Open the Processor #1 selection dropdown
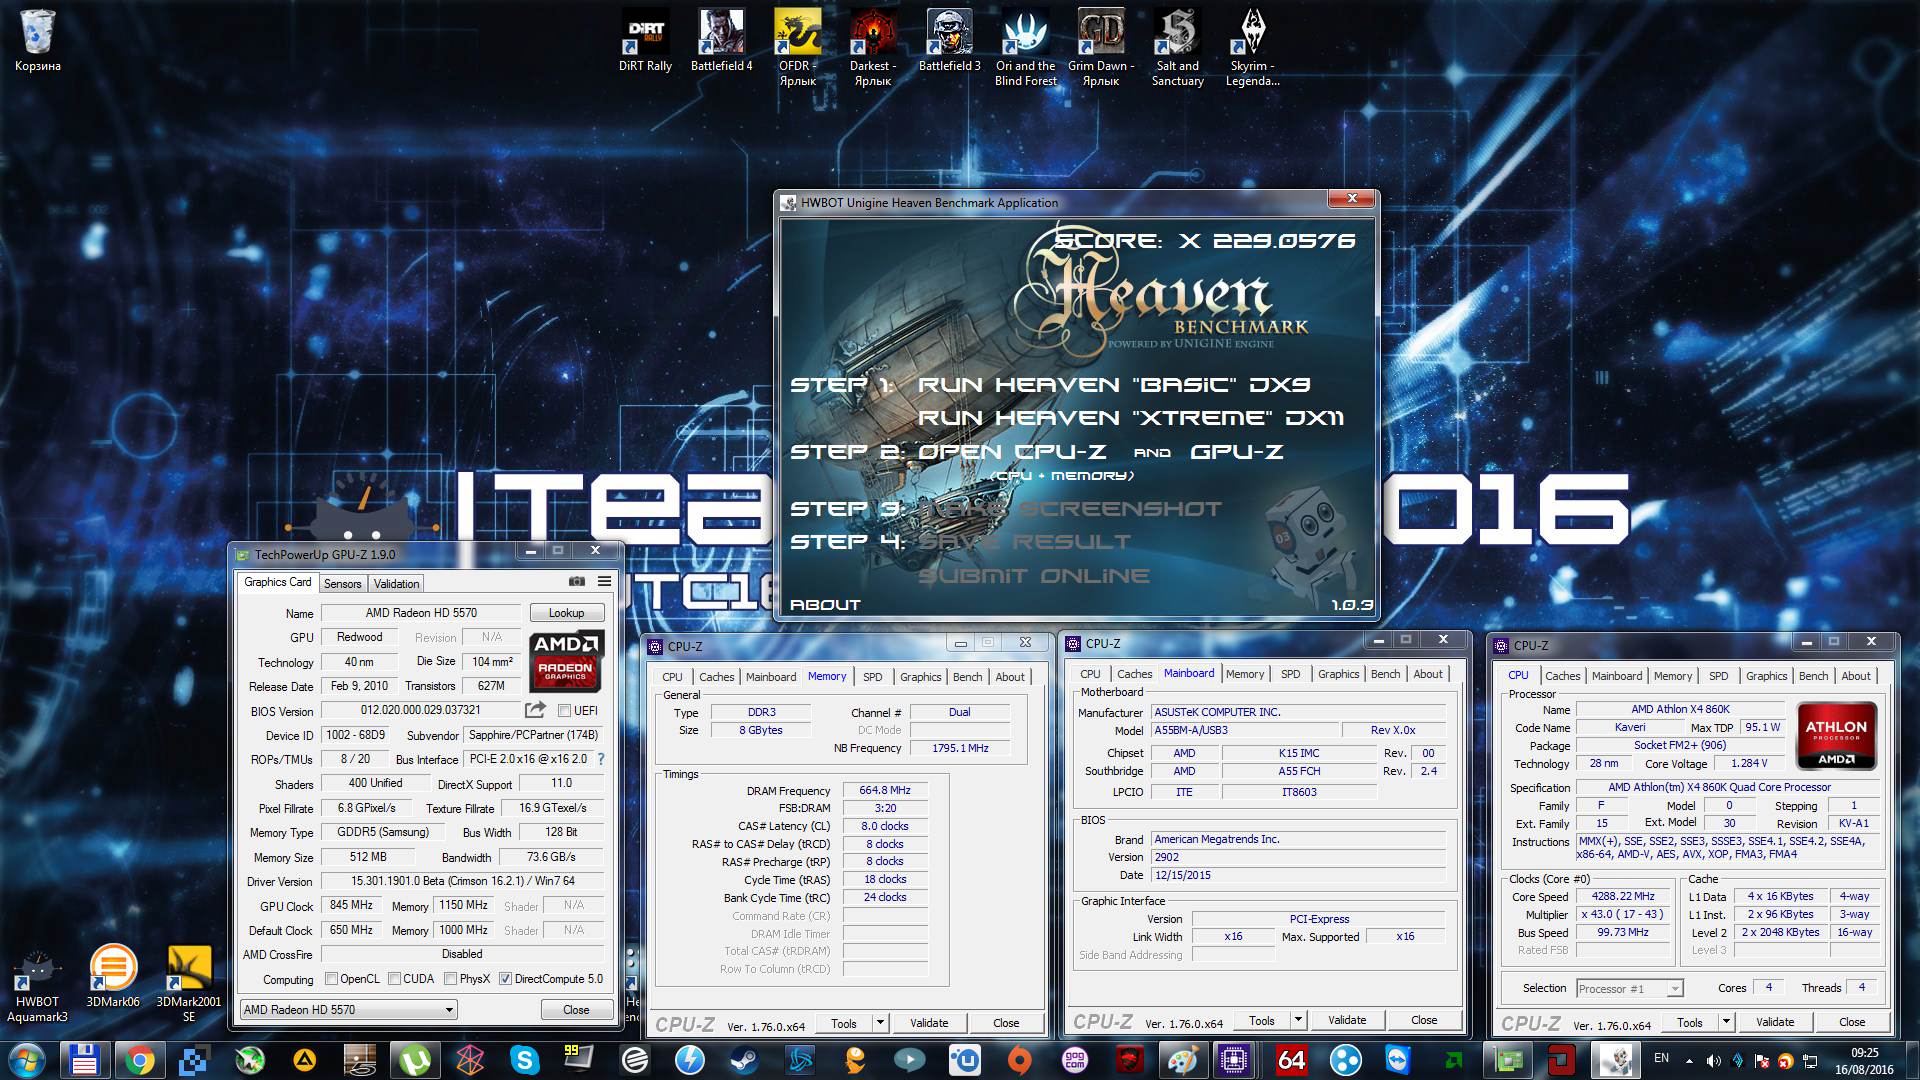 [x=1629, y=988]
